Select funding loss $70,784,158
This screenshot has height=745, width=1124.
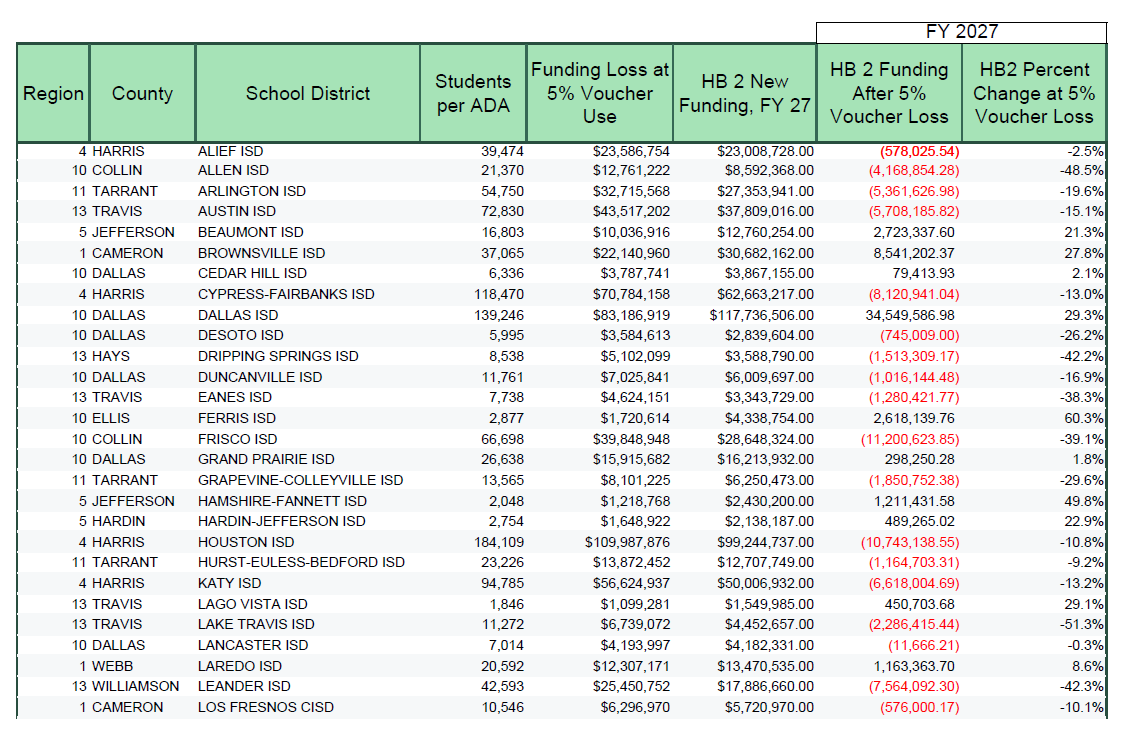point(632,294)
